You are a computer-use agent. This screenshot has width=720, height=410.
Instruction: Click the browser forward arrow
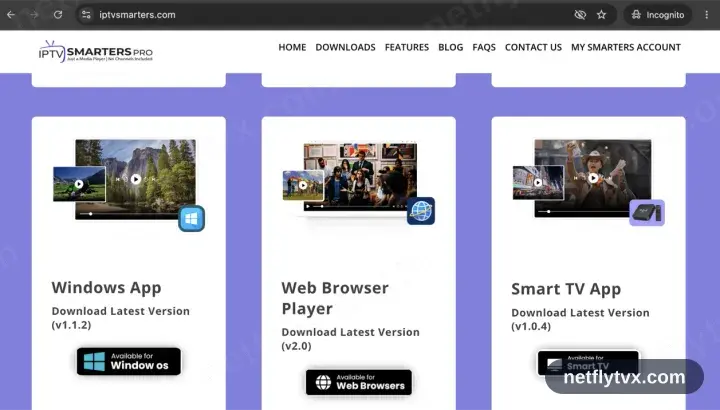[34, 15]
